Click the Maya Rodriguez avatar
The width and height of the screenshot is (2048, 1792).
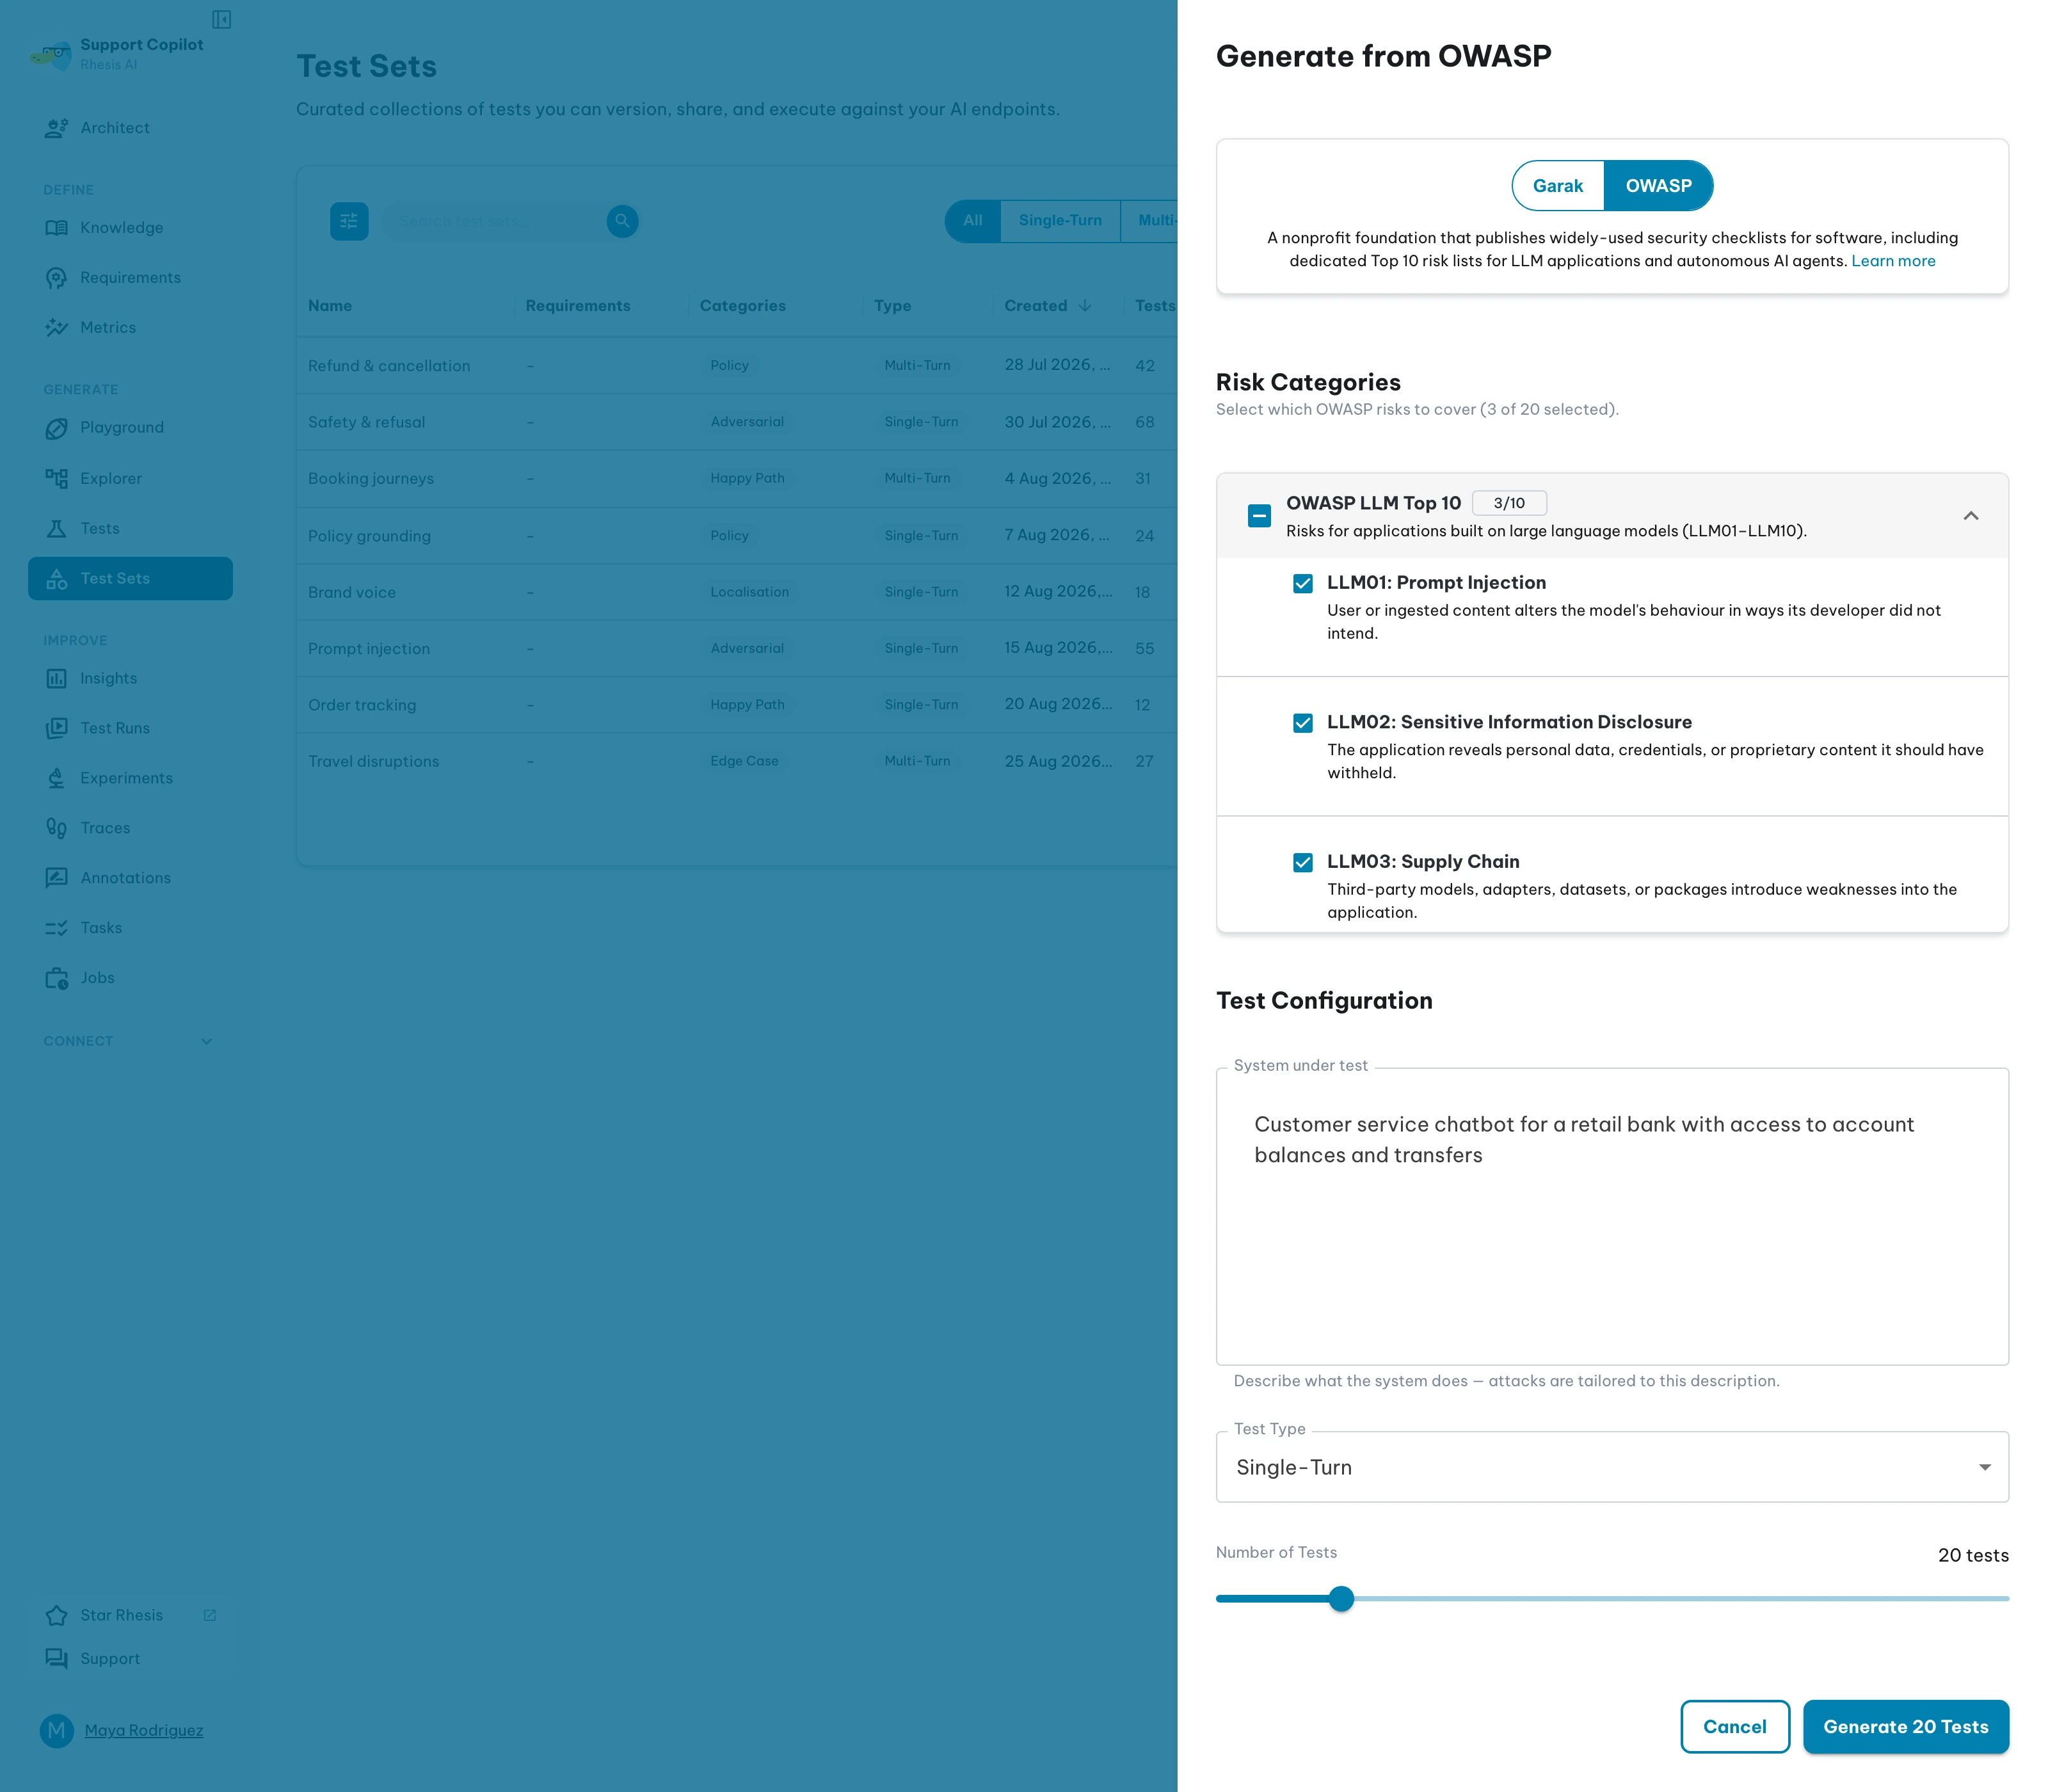point(56,1730)
